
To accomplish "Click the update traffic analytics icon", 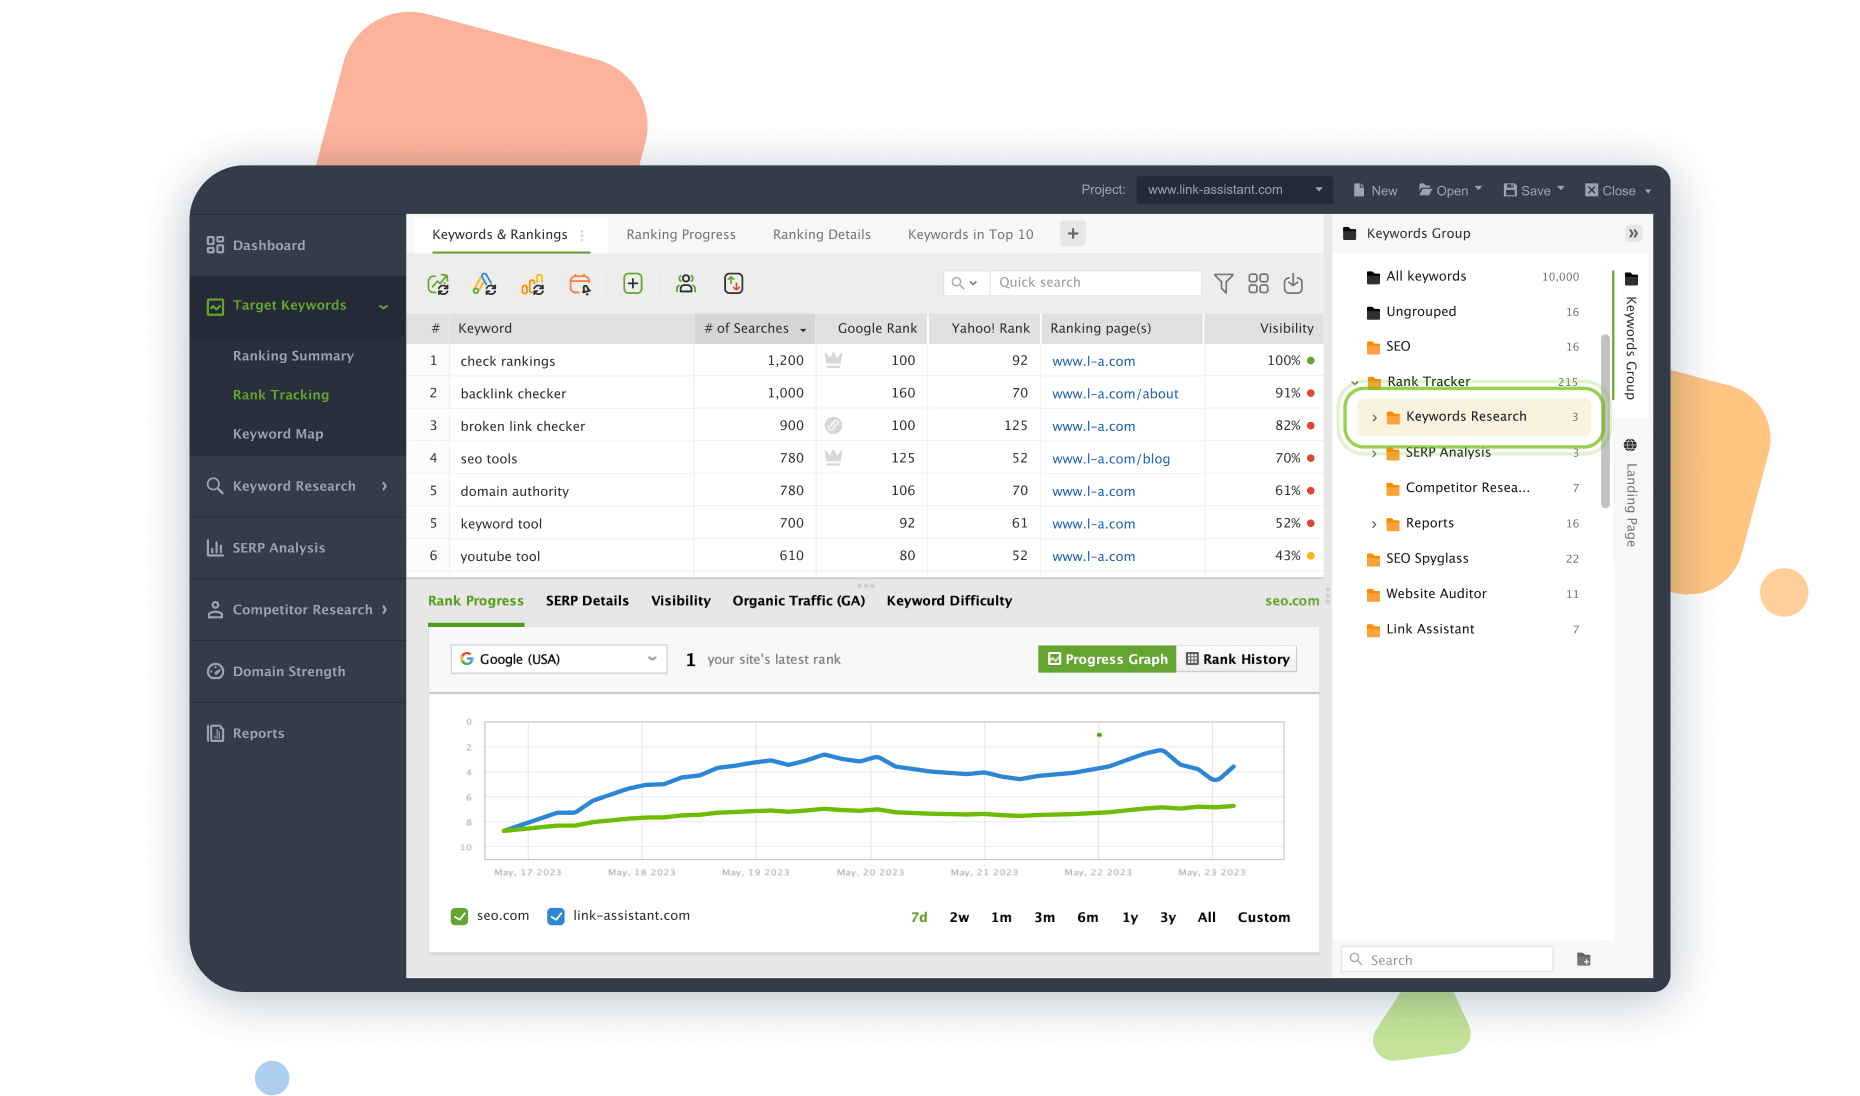I will tap(533, 284).
